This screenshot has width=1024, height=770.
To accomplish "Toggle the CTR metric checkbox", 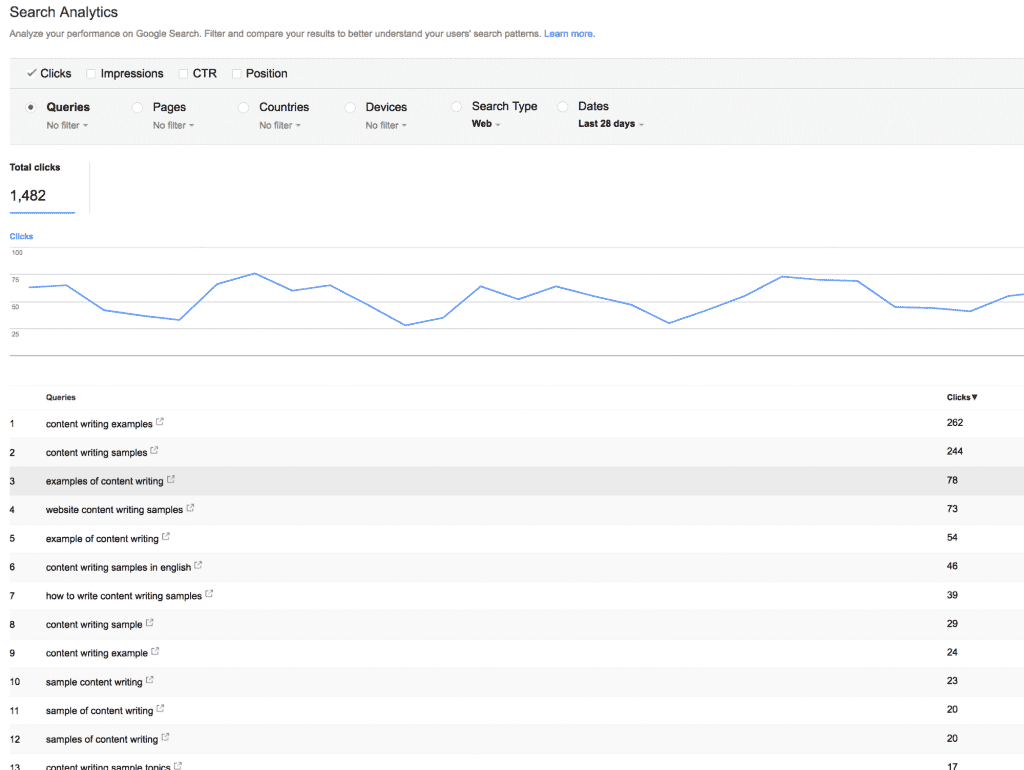I will [184, 74].
